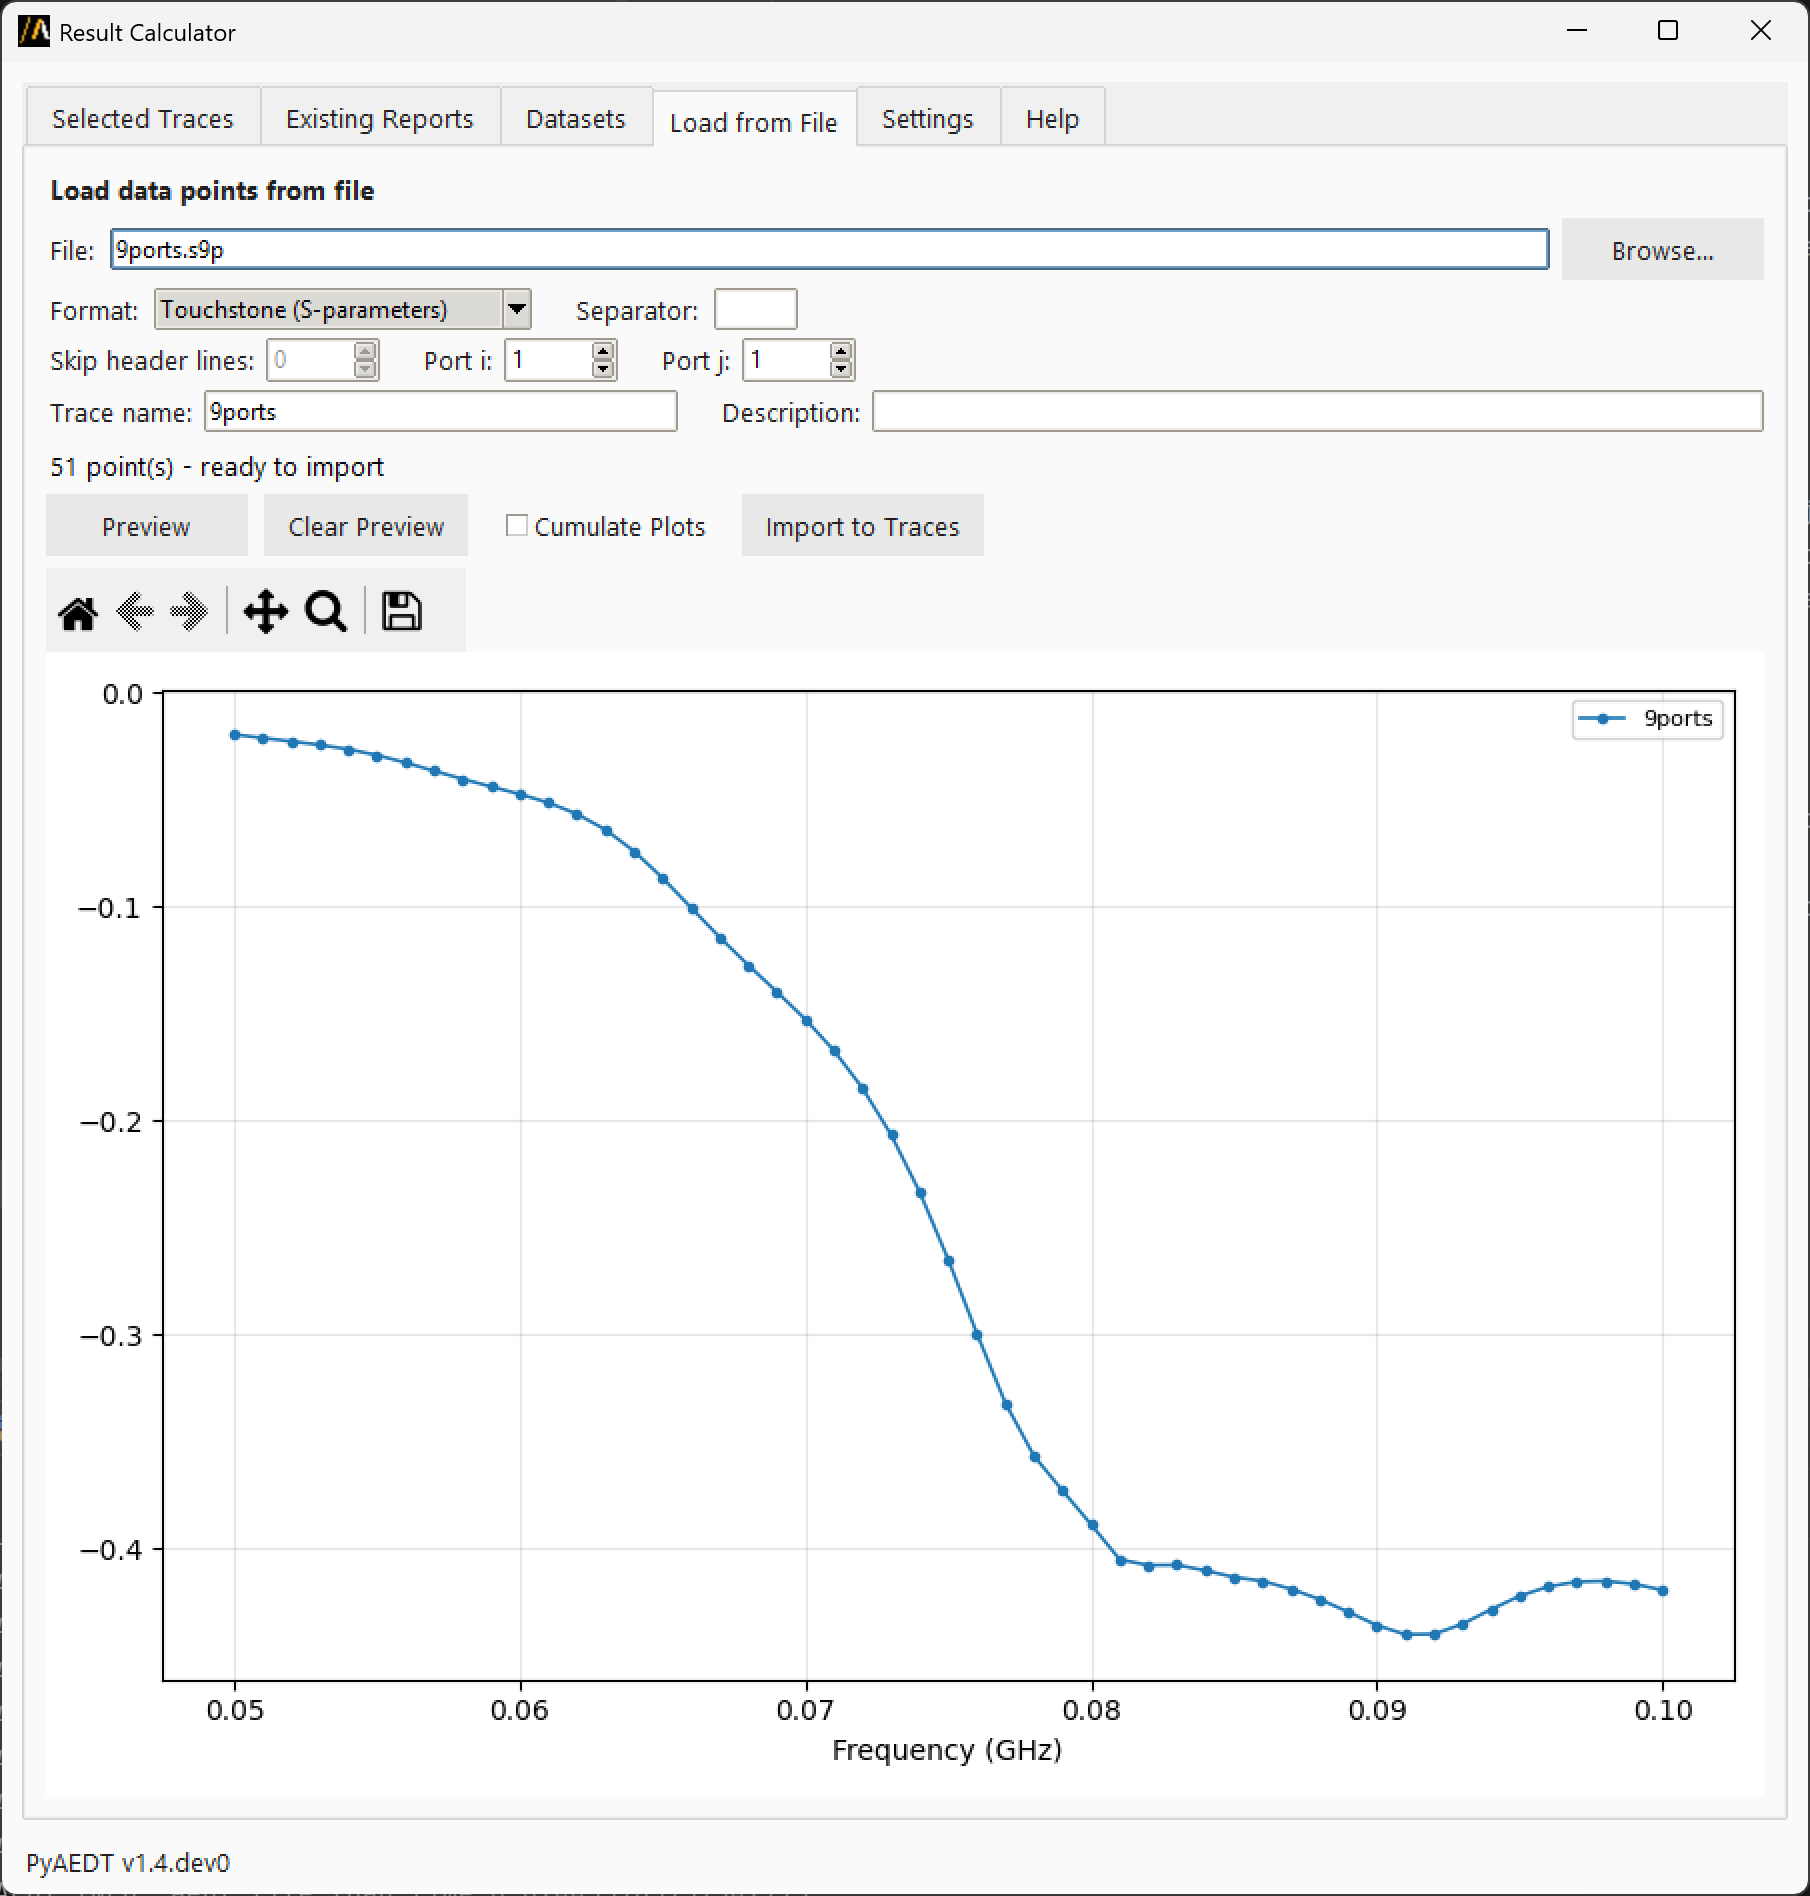1810x1896 pixels.
Task: Decrease the Port i value
Action: (603, 369)
